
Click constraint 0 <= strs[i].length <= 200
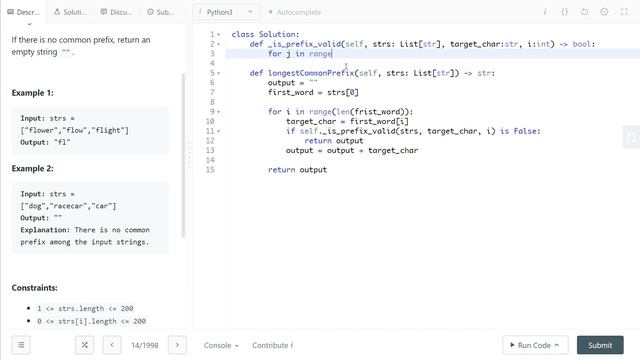click(91, 321)
